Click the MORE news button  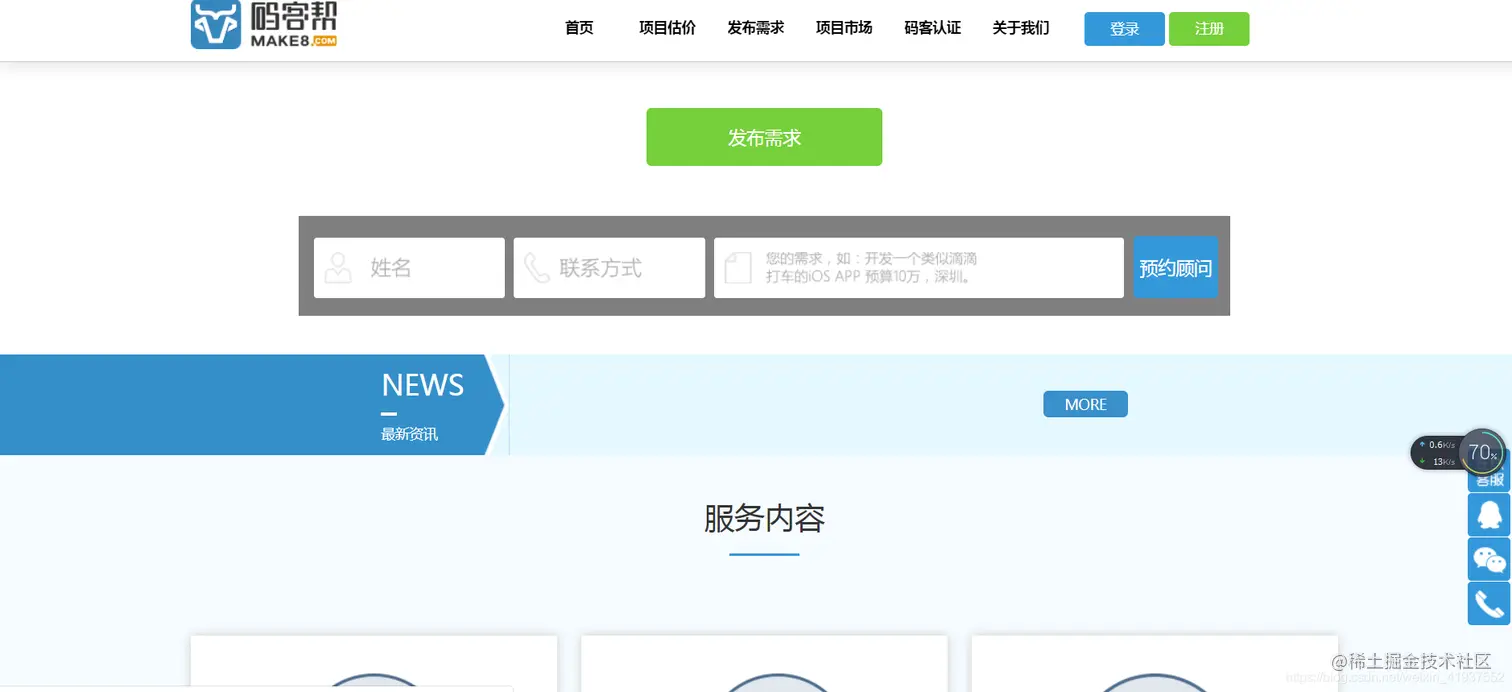tap(1085, 404)
